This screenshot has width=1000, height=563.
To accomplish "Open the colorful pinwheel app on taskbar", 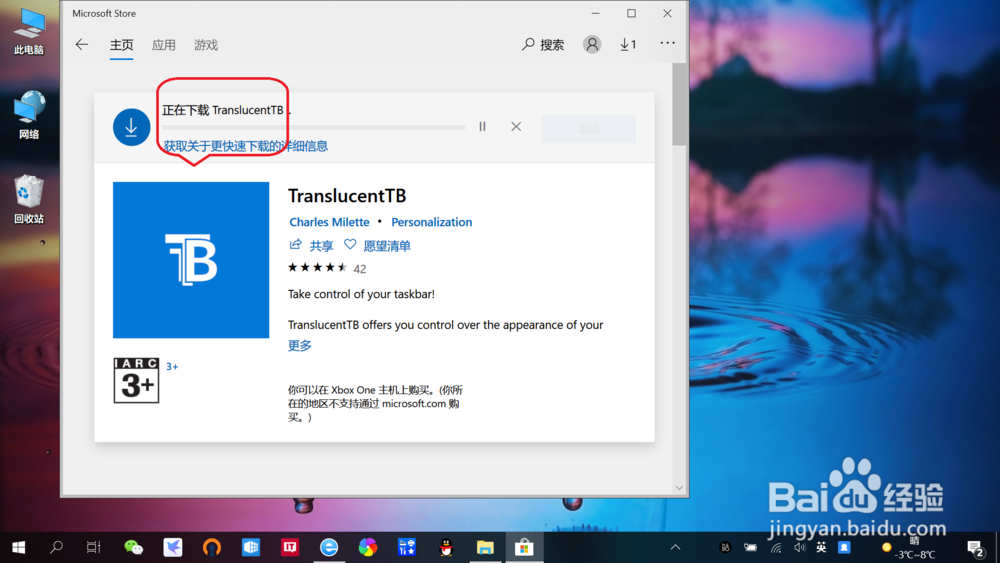I will pos(368,547).
